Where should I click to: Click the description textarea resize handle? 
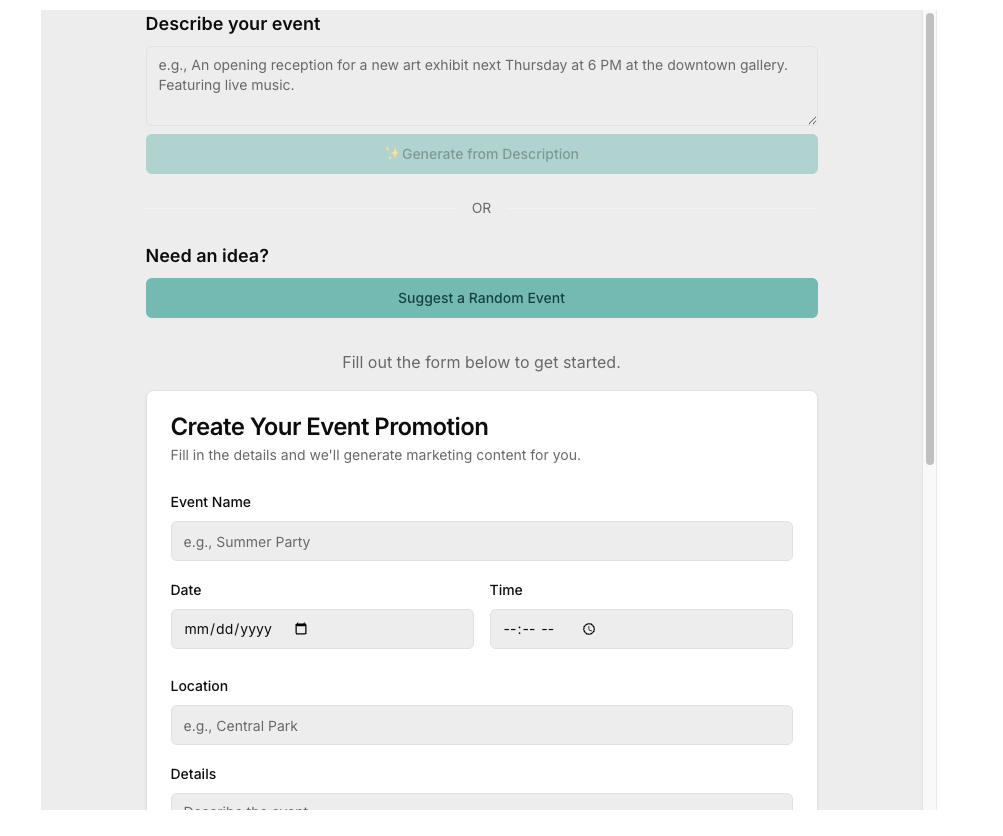point(812,120)
